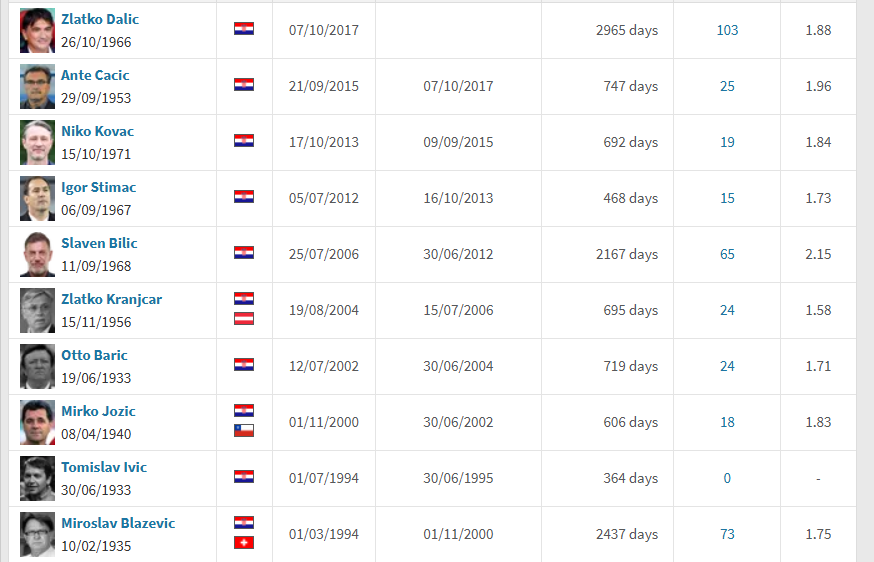Click the Austrian flag in Zlatko Kranjcar's row

244,319
